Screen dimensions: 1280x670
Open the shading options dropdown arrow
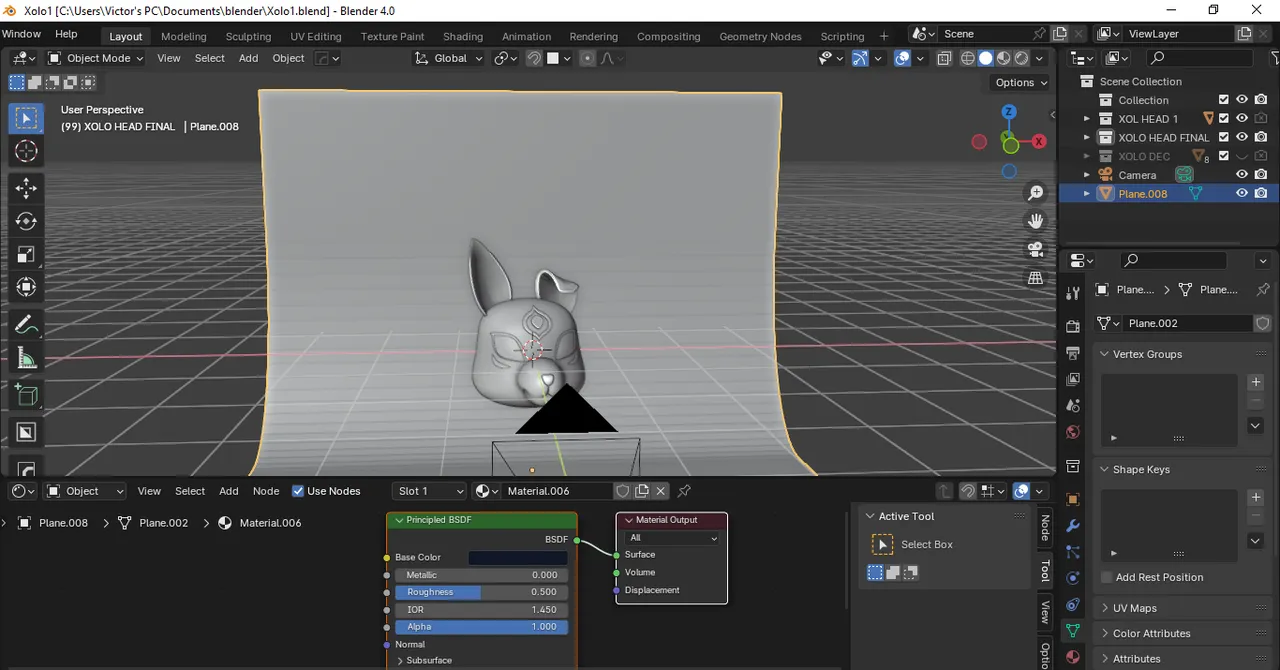1041,58
